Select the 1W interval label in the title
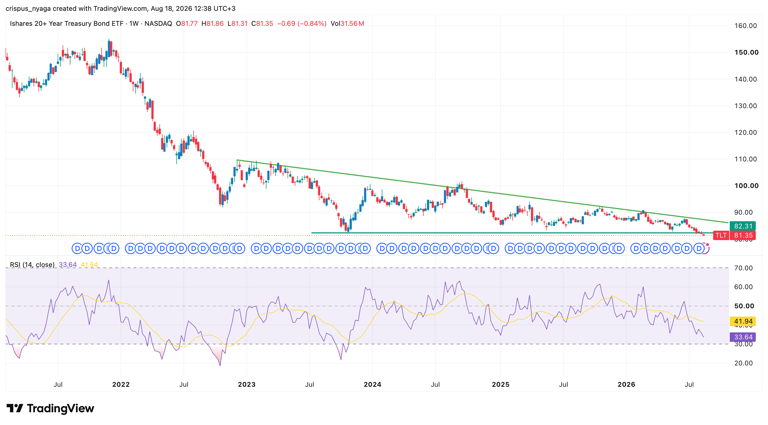 tap(134, 24)
